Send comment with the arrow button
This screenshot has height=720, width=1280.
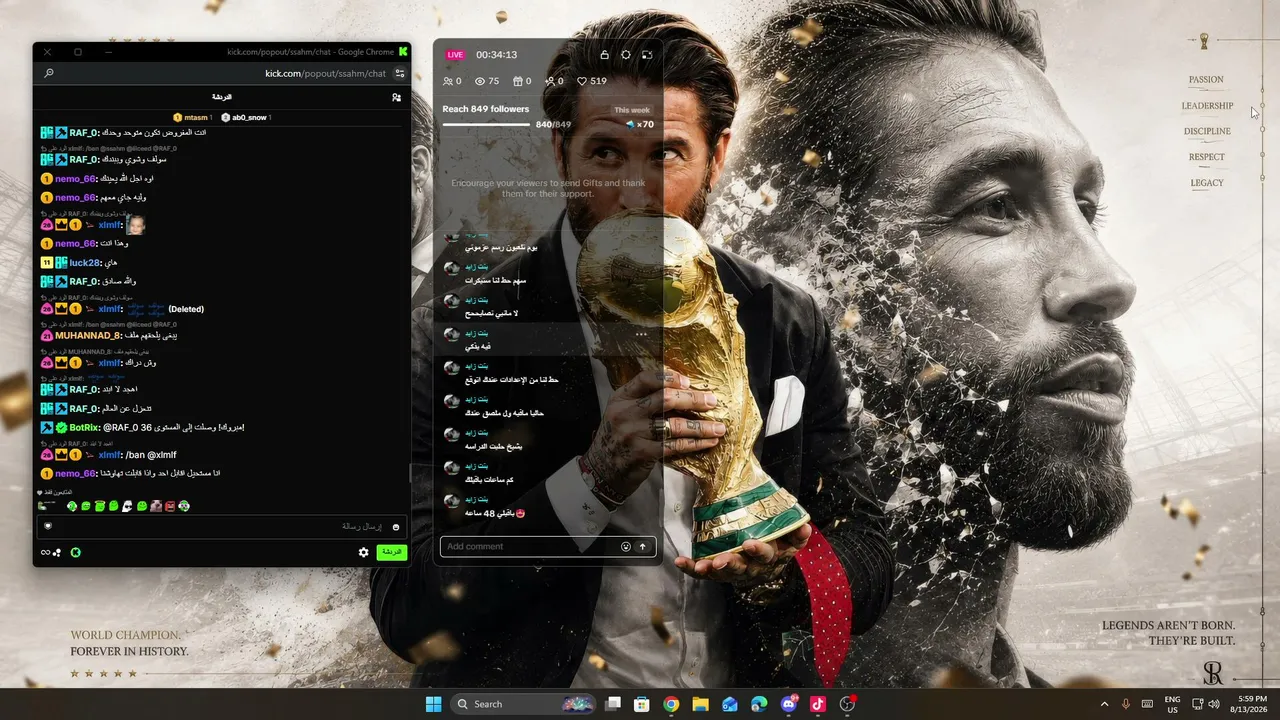pos(642,547)
